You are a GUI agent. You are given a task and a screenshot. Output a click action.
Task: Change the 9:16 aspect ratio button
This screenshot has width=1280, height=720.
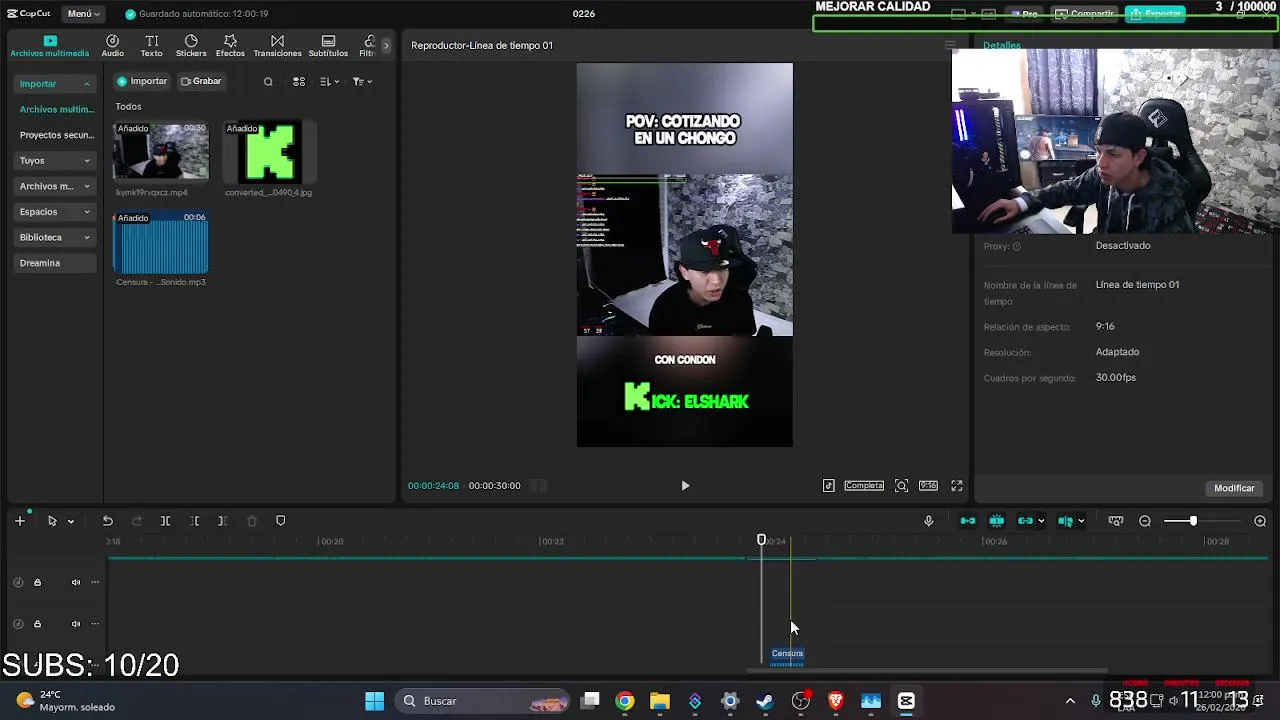coord(928,486)
